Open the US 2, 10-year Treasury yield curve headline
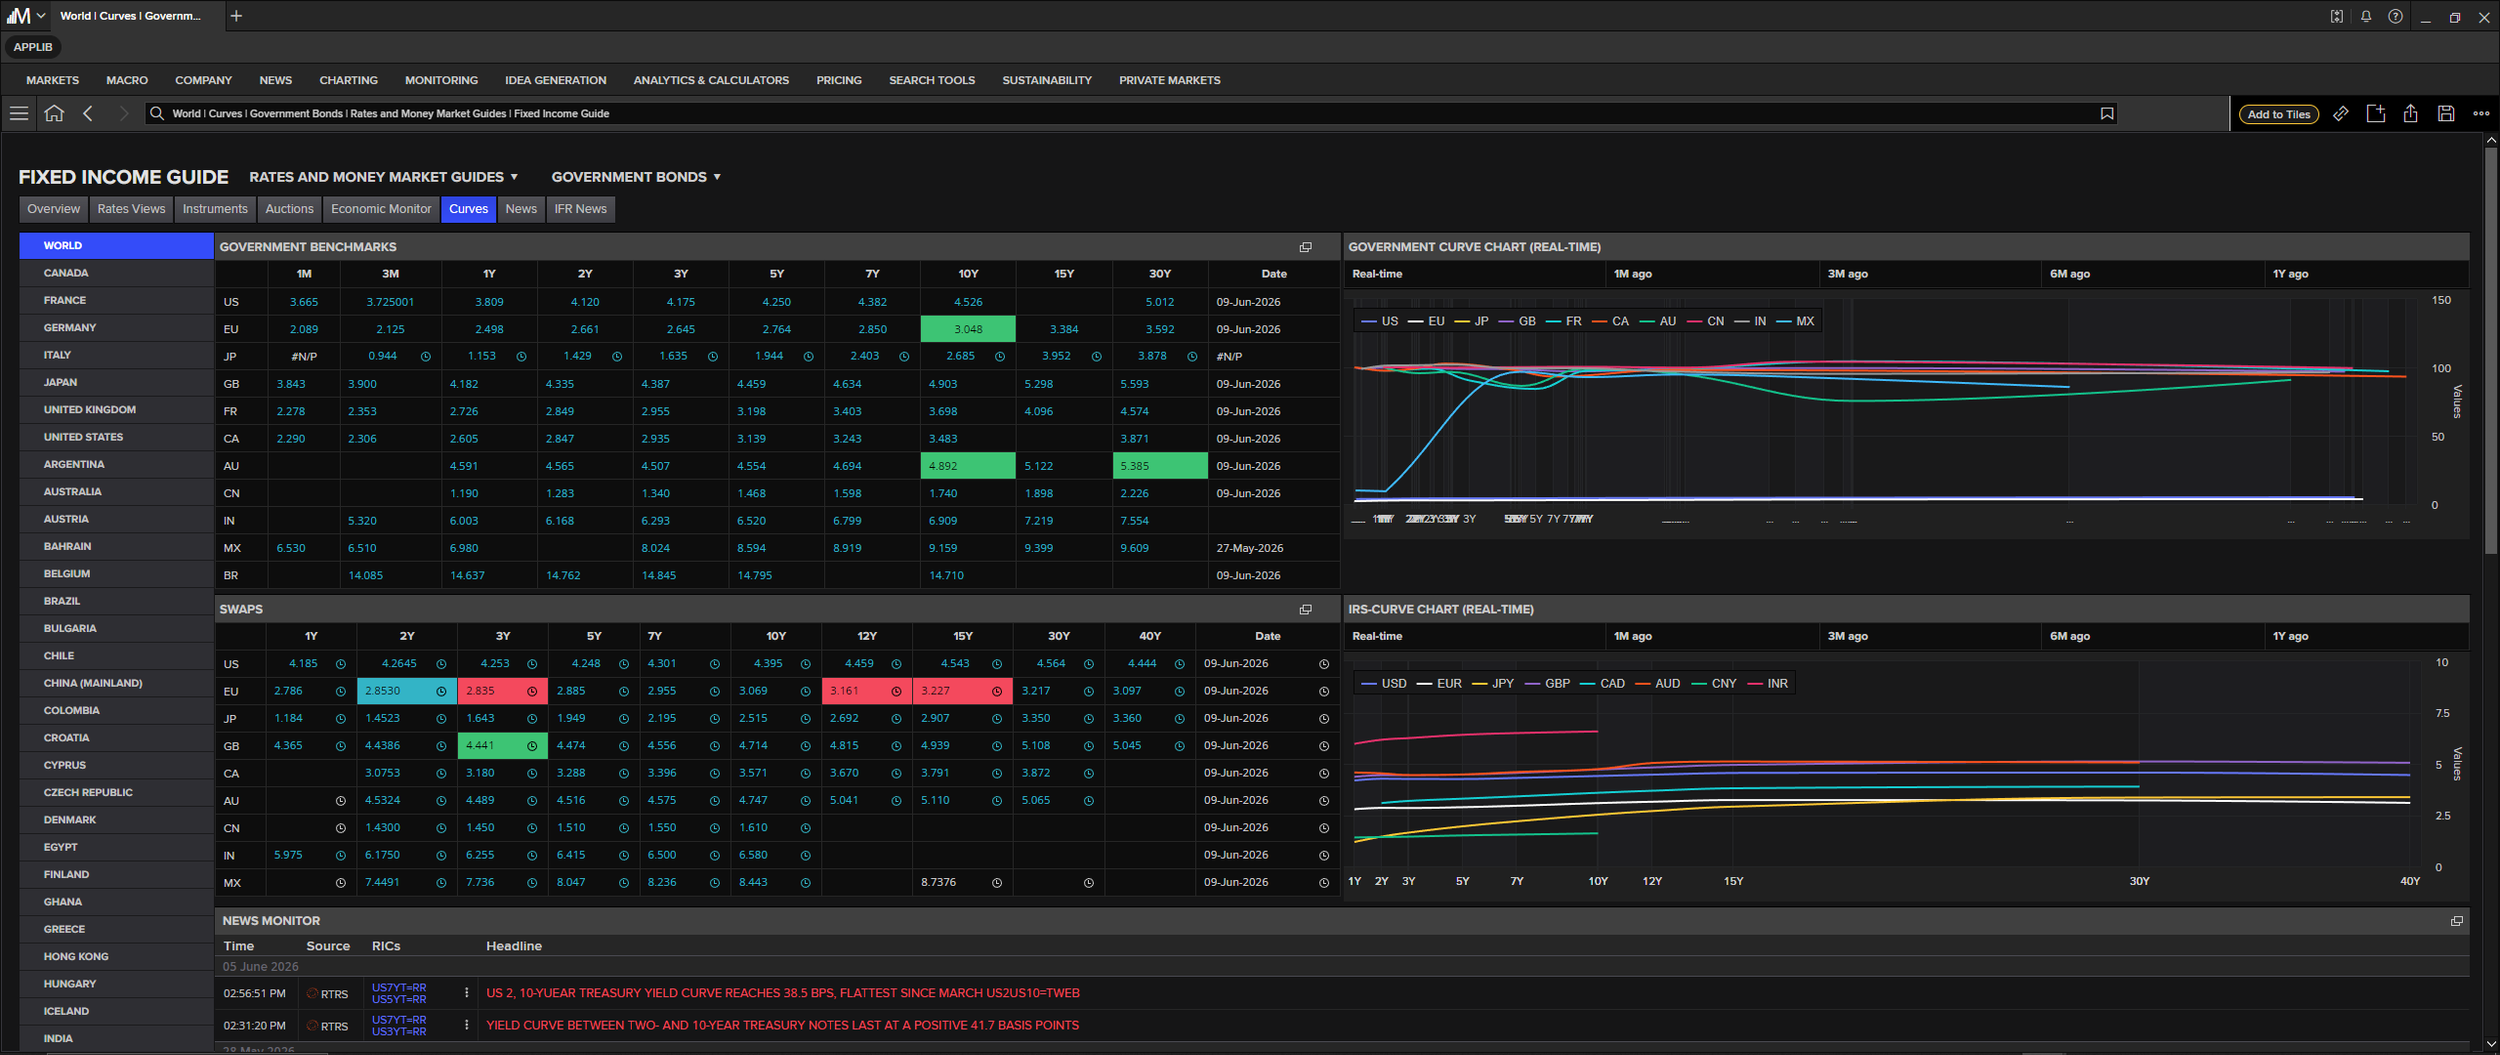Screen dimensions: 2500x1055 [782, 993]
